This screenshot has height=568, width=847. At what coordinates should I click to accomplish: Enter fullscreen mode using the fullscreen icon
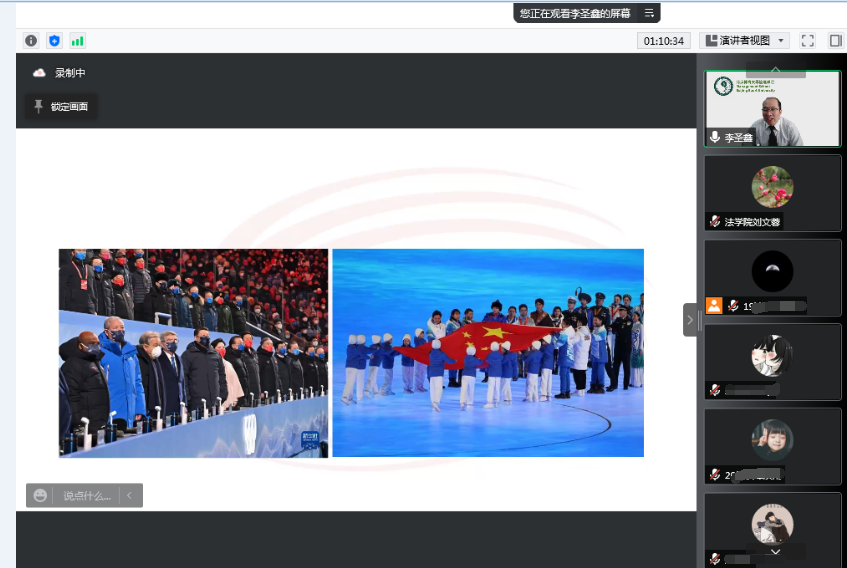tap(808, 41)
